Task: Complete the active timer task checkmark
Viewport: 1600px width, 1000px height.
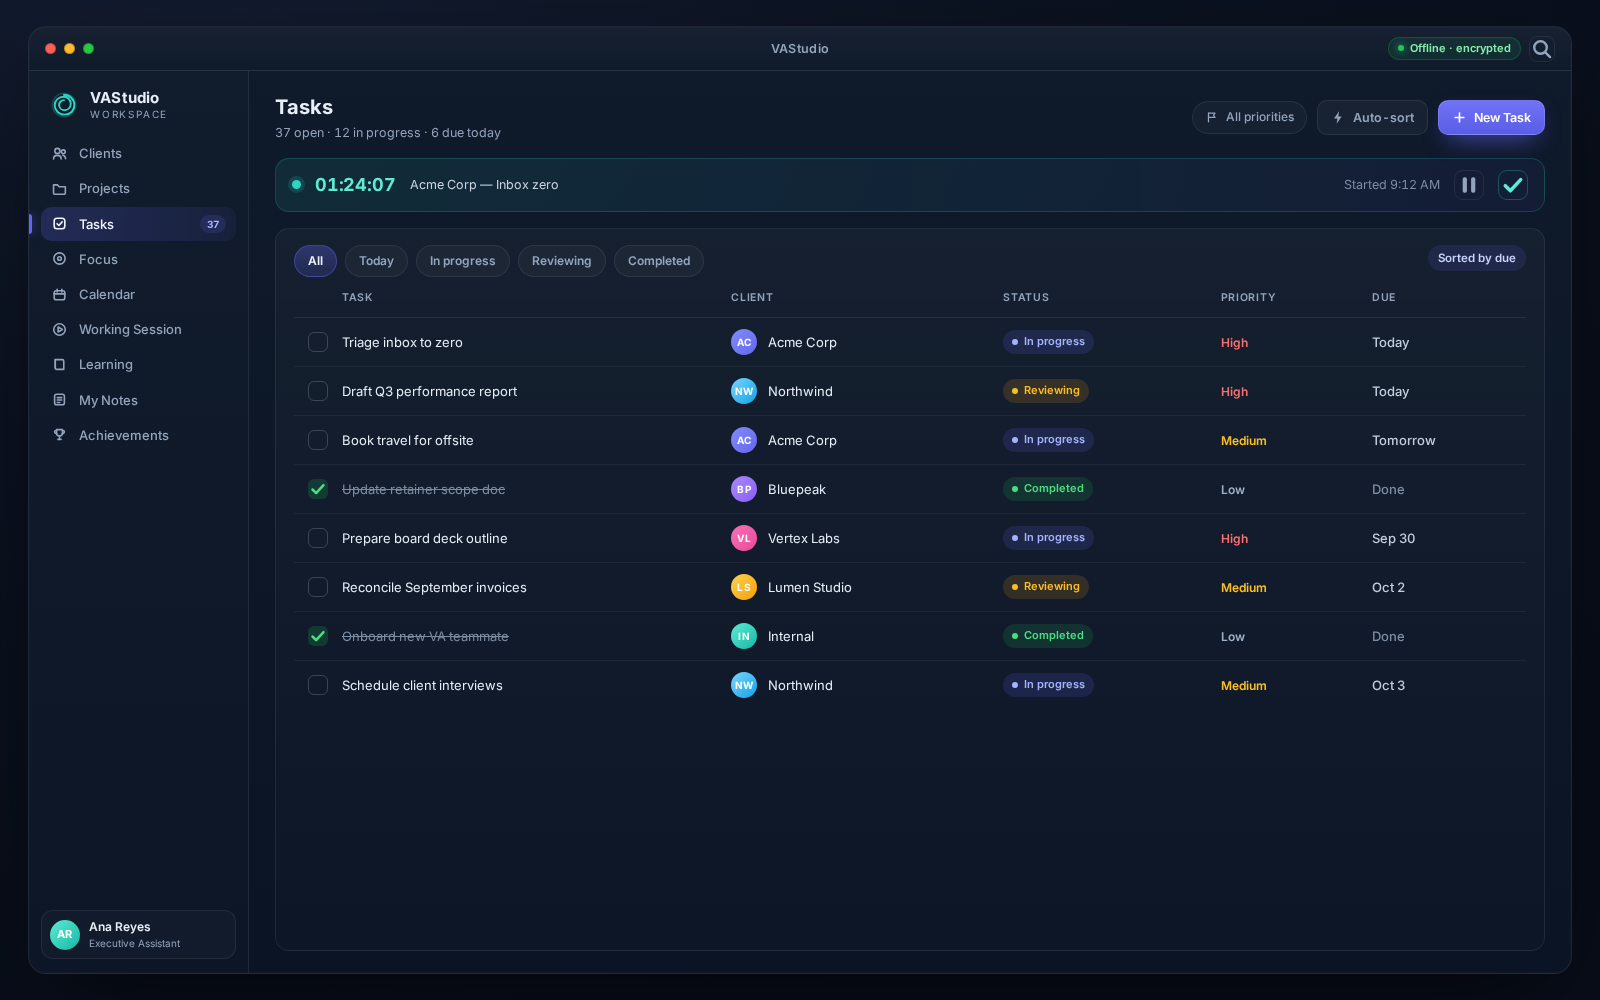Action: point(1513,185)
